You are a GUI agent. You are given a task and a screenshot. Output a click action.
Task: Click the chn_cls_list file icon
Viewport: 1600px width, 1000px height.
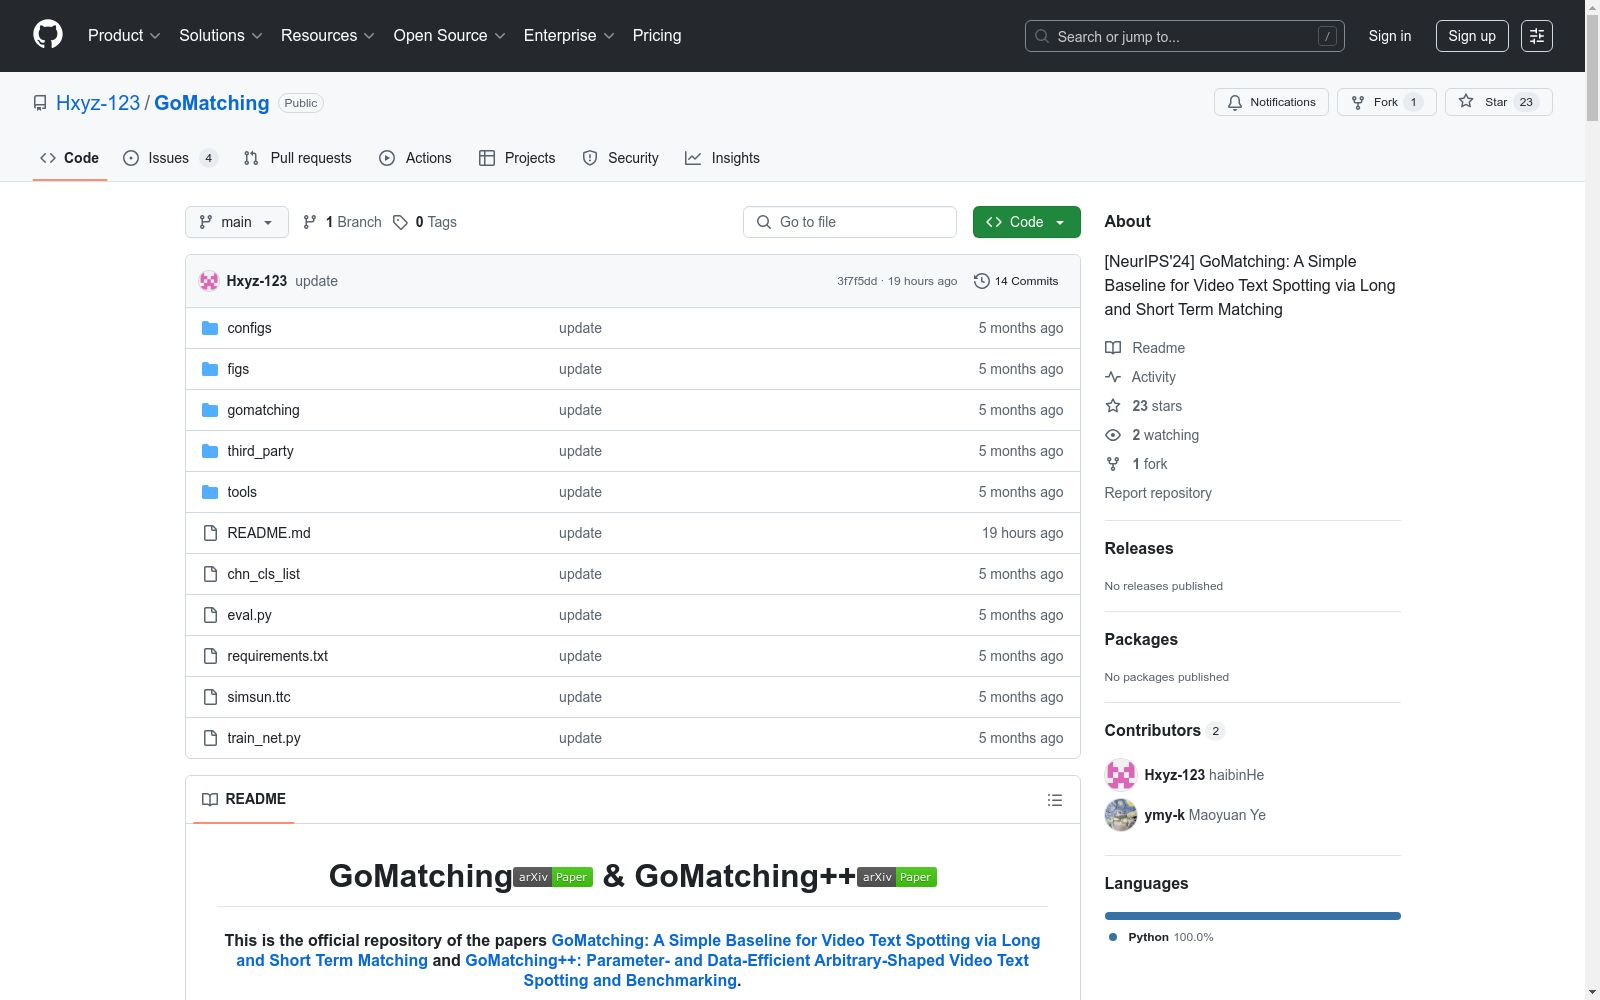(x=210, y=574)
